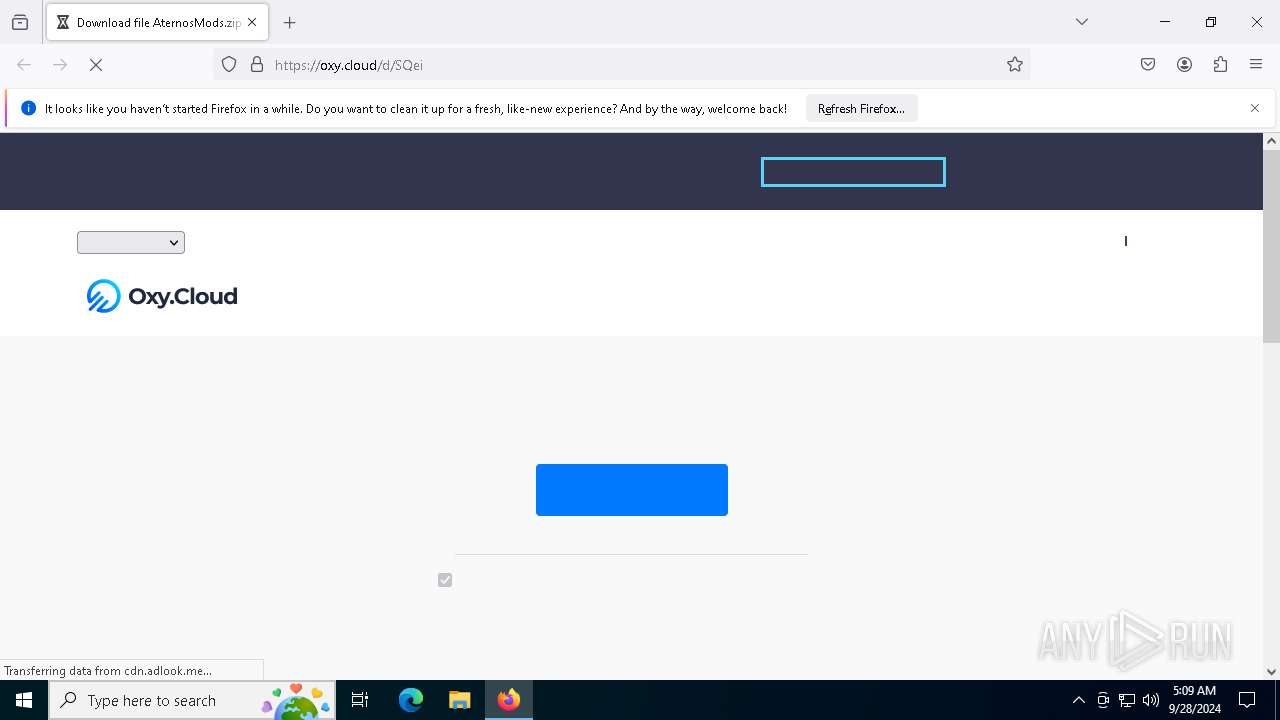The image size is (1280, 720).
Task: Click outlined box in dark header
Action: click(x=853, y=172)
